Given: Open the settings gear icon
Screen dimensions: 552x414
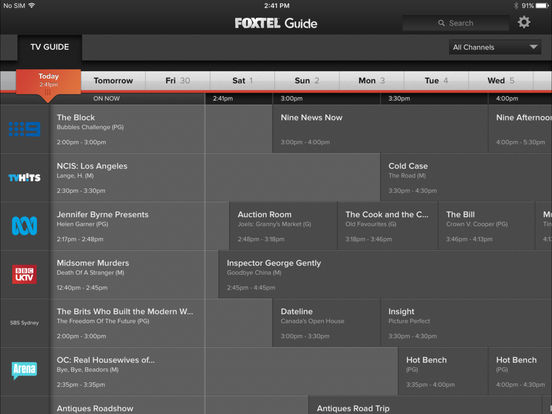Looking at the screenshot, I should [524, 23].
